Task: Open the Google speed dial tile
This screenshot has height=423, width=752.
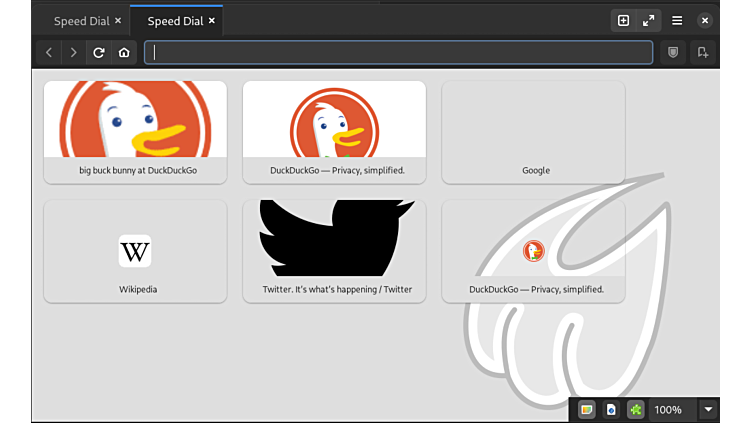Action: pos(533,132)
